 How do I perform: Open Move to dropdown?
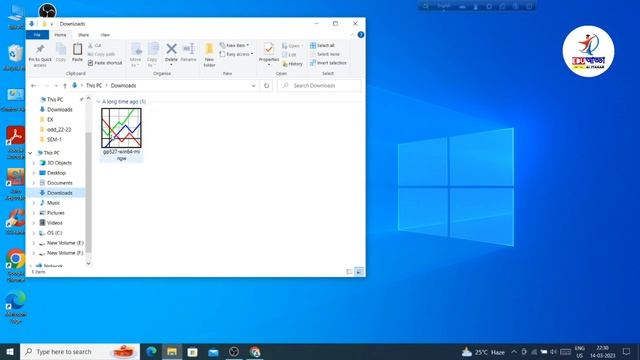[136, 55]
